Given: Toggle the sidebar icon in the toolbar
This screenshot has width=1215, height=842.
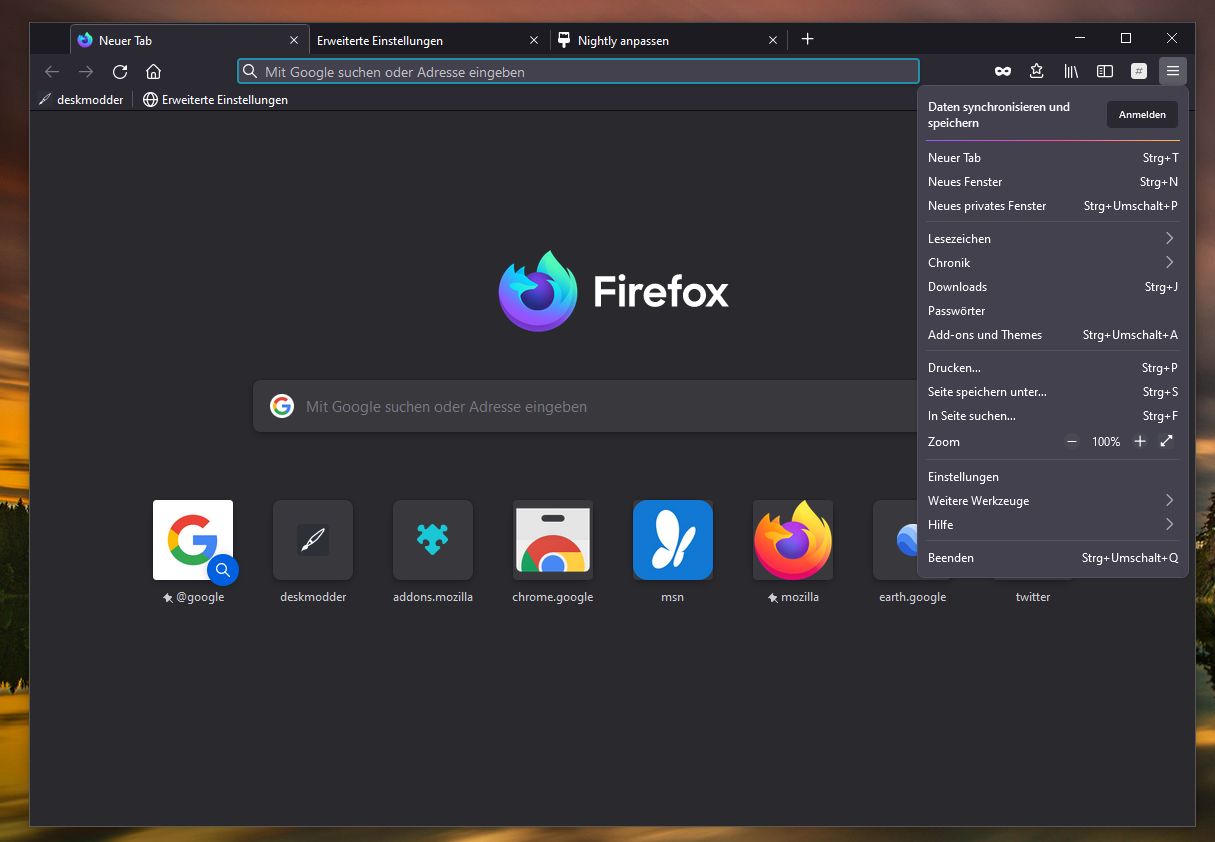Looking at the screenshot, I should (x=1105, y=71).
